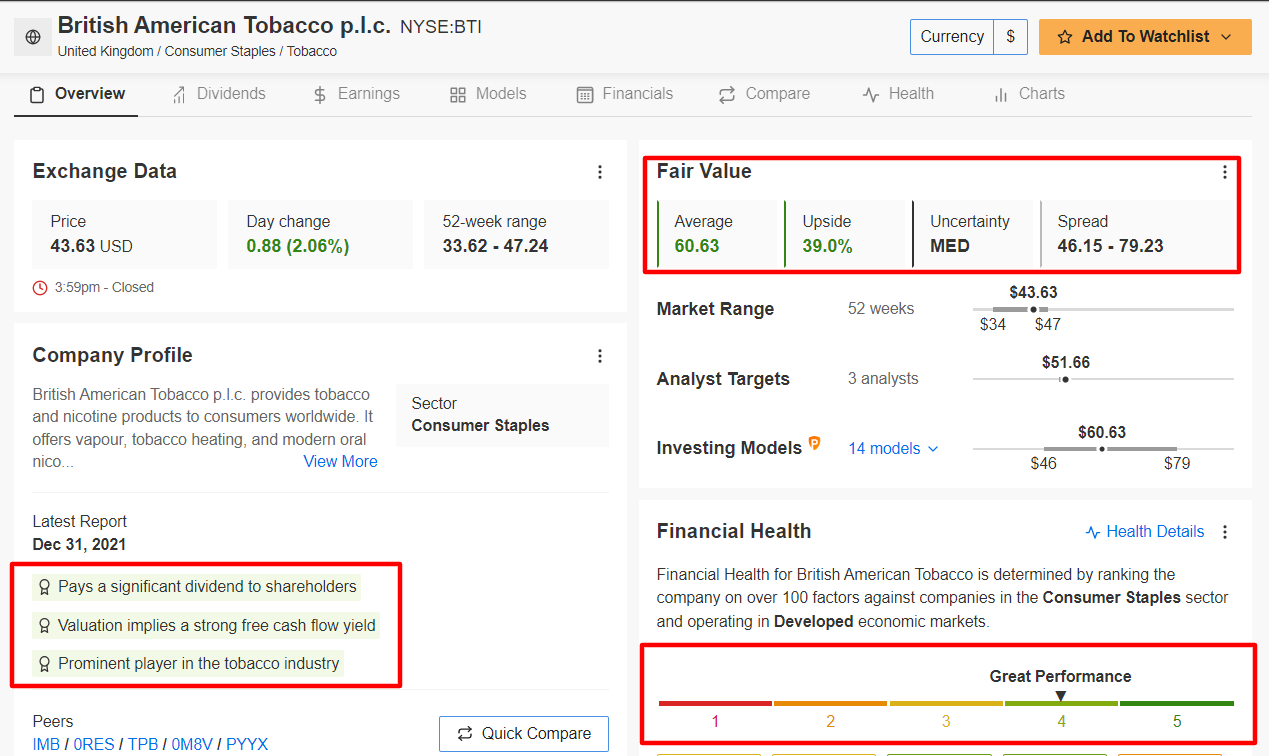Click the Great Performance score marker
This screenshot has width=1269, height=756.
[1061, 696]
